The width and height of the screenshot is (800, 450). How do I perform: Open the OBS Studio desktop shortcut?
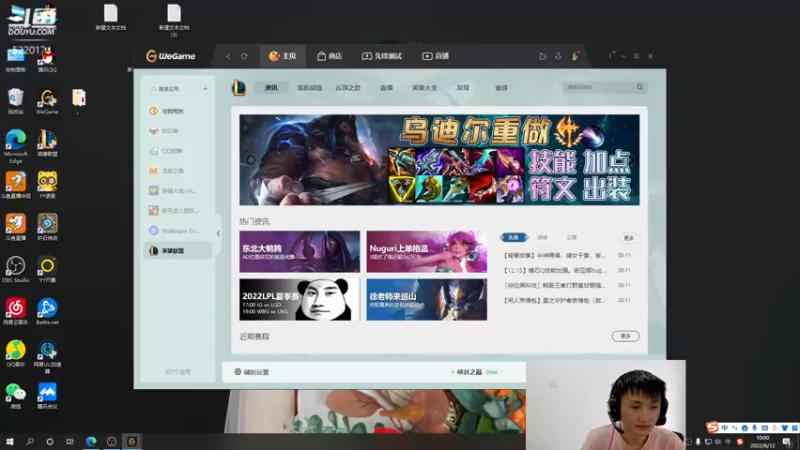point(16,269)
